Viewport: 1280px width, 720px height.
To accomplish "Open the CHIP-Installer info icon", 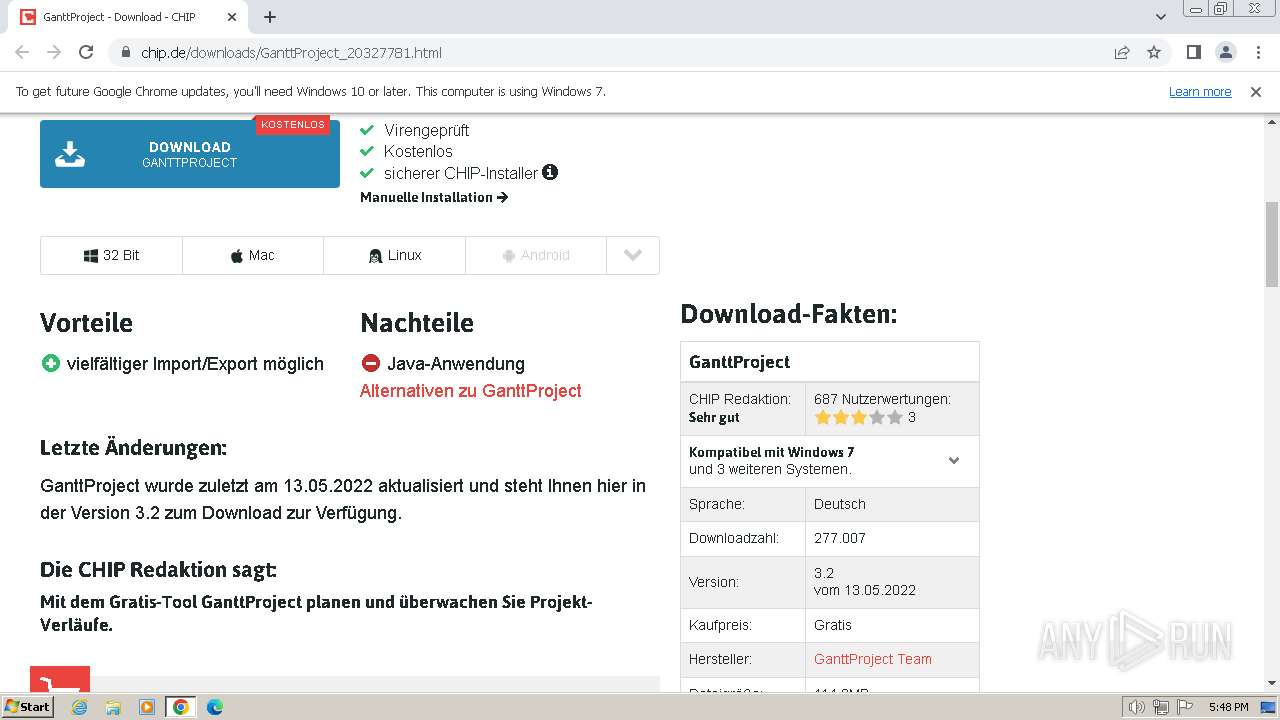I will point(550,172).
